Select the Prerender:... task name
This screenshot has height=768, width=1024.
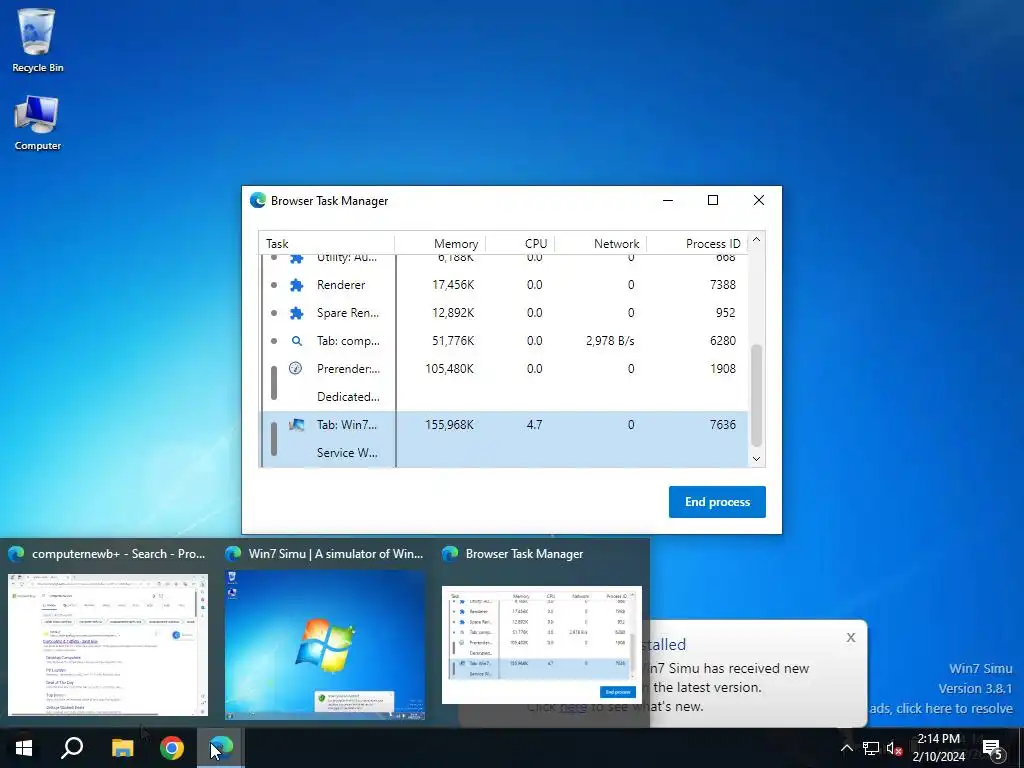tap(348, 369)
